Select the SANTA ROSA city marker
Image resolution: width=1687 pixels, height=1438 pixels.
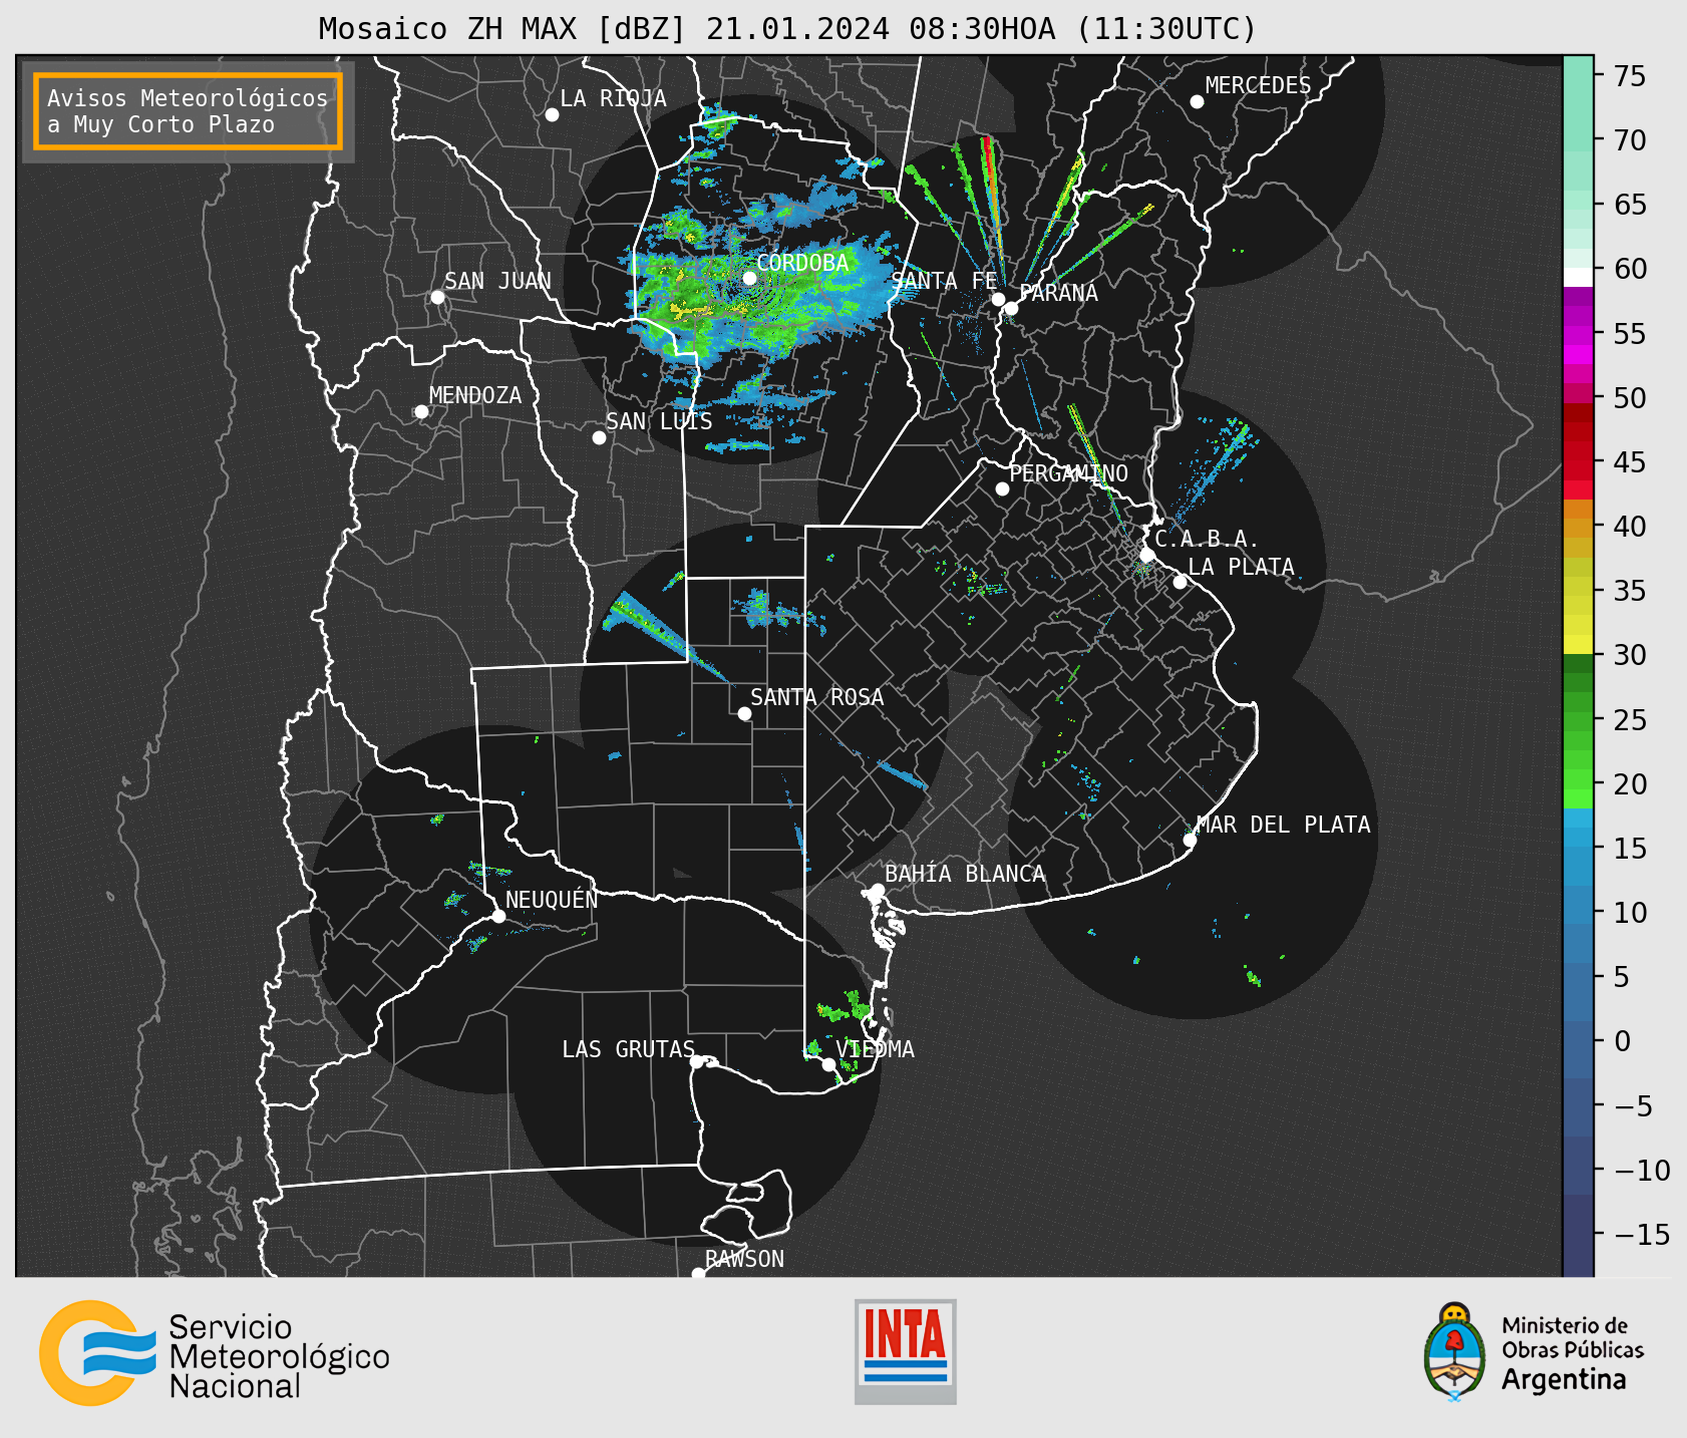[x=744, y=713]
